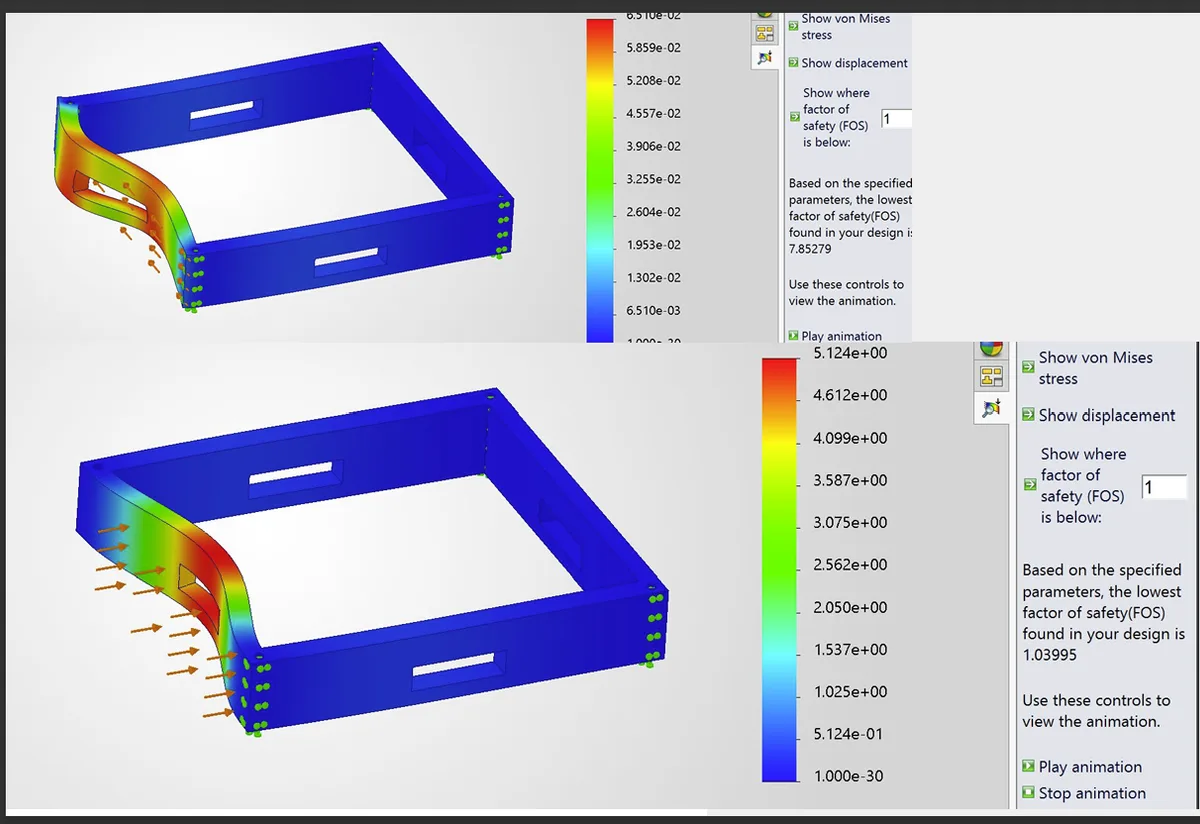Select legend value 2.050e+00

(x=850, y=607)
